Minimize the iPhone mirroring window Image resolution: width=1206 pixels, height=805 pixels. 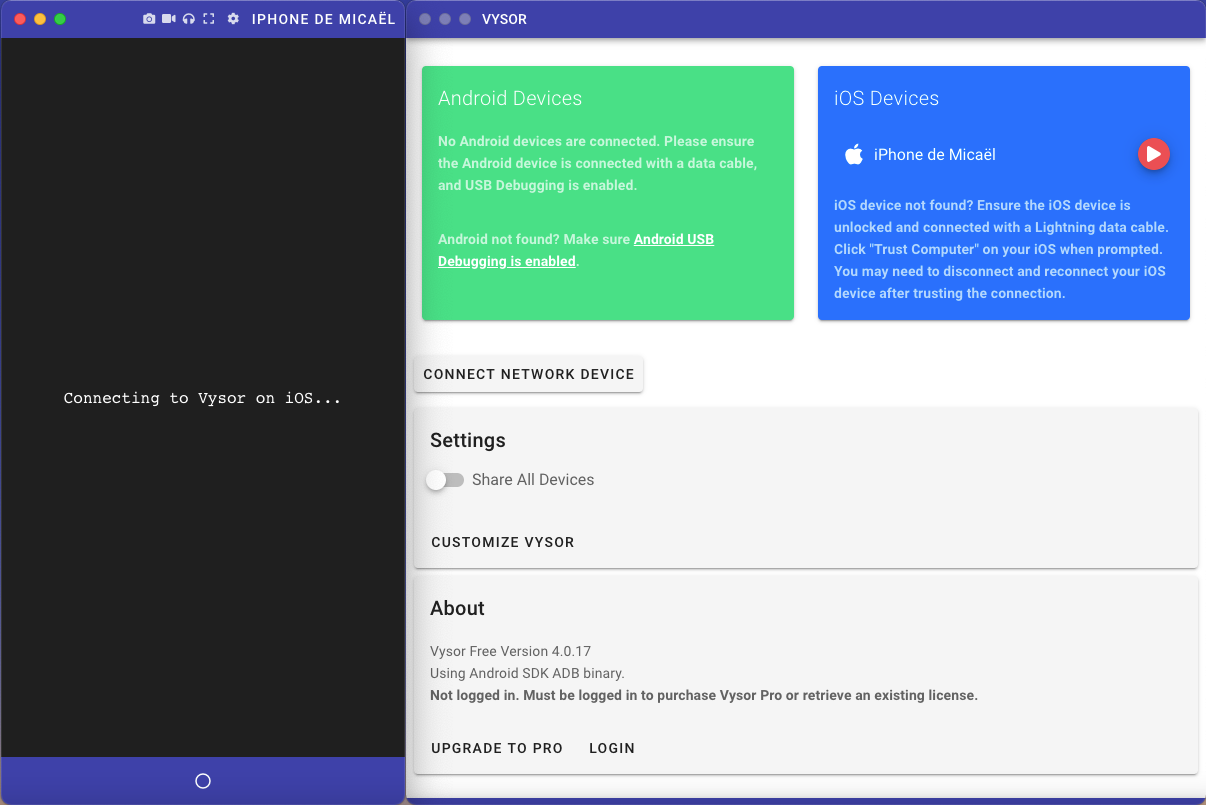(x=40, y=19)
